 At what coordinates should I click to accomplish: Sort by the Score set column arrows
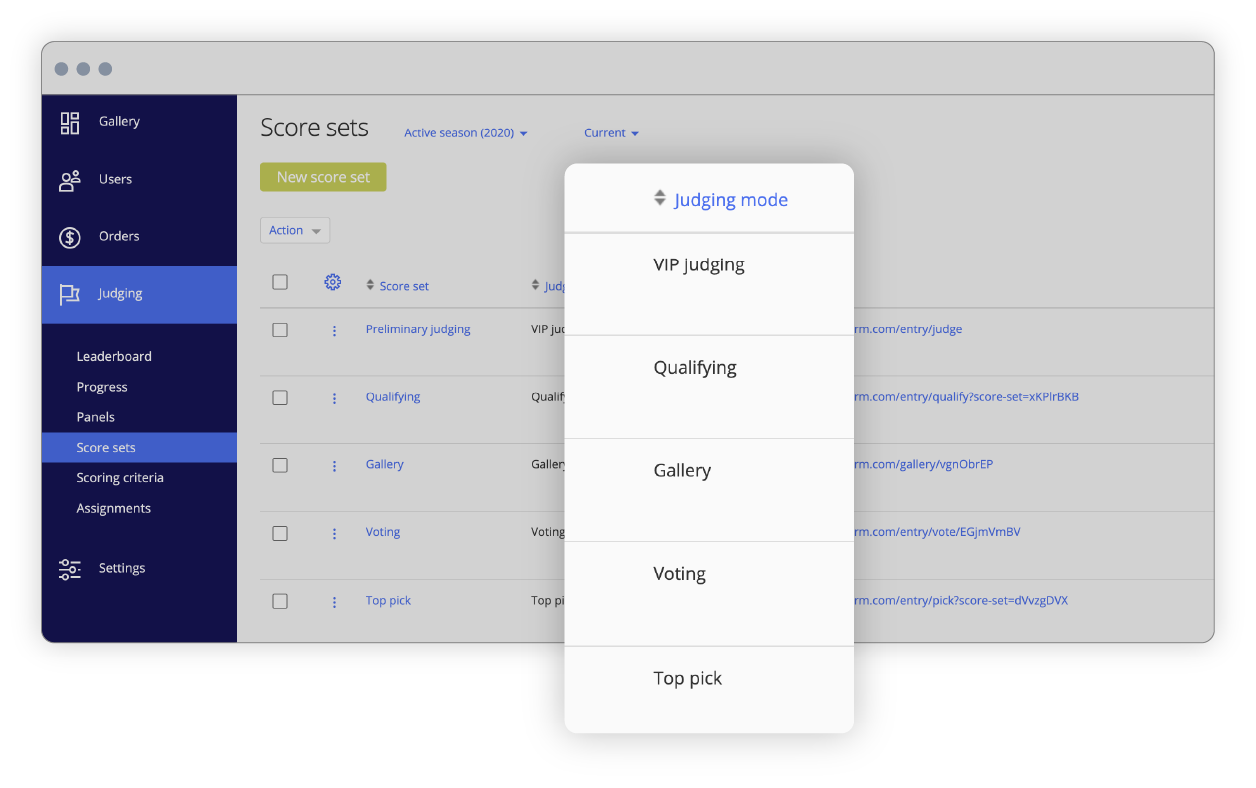pos(369,284)
